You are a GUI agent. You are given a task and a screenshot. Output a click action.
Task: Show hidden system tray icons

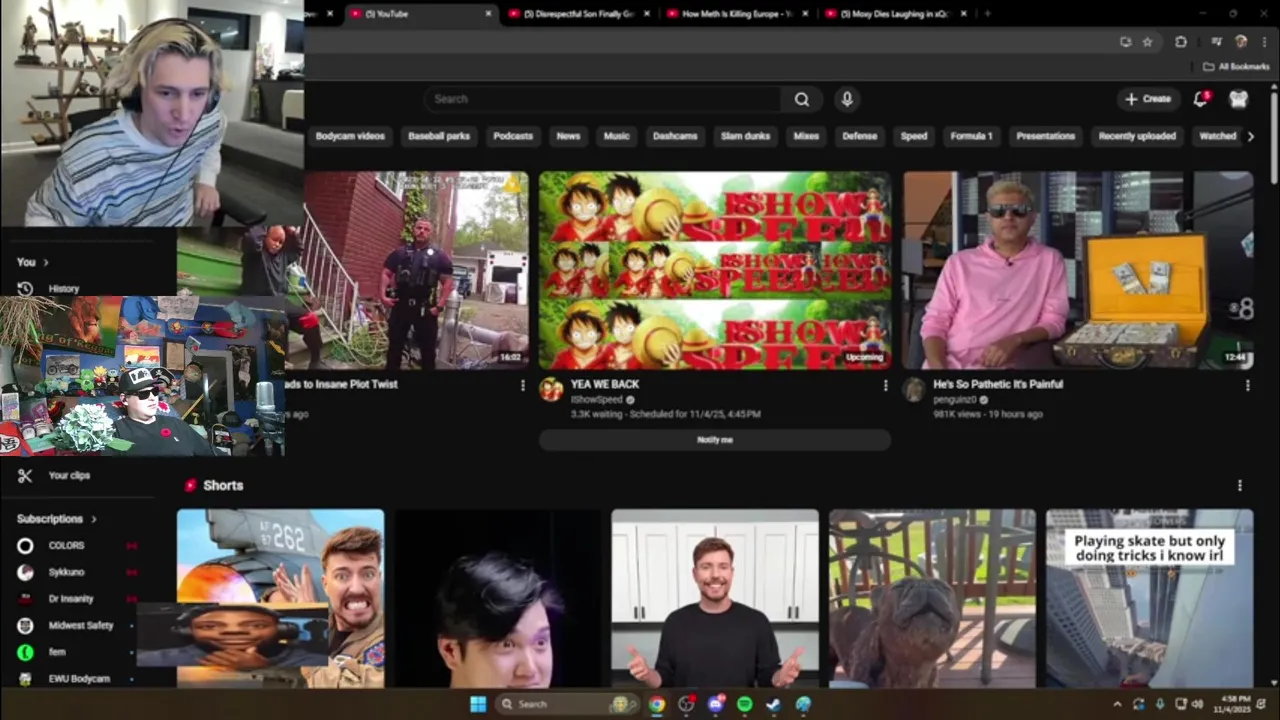click(x=1117, y=704)
